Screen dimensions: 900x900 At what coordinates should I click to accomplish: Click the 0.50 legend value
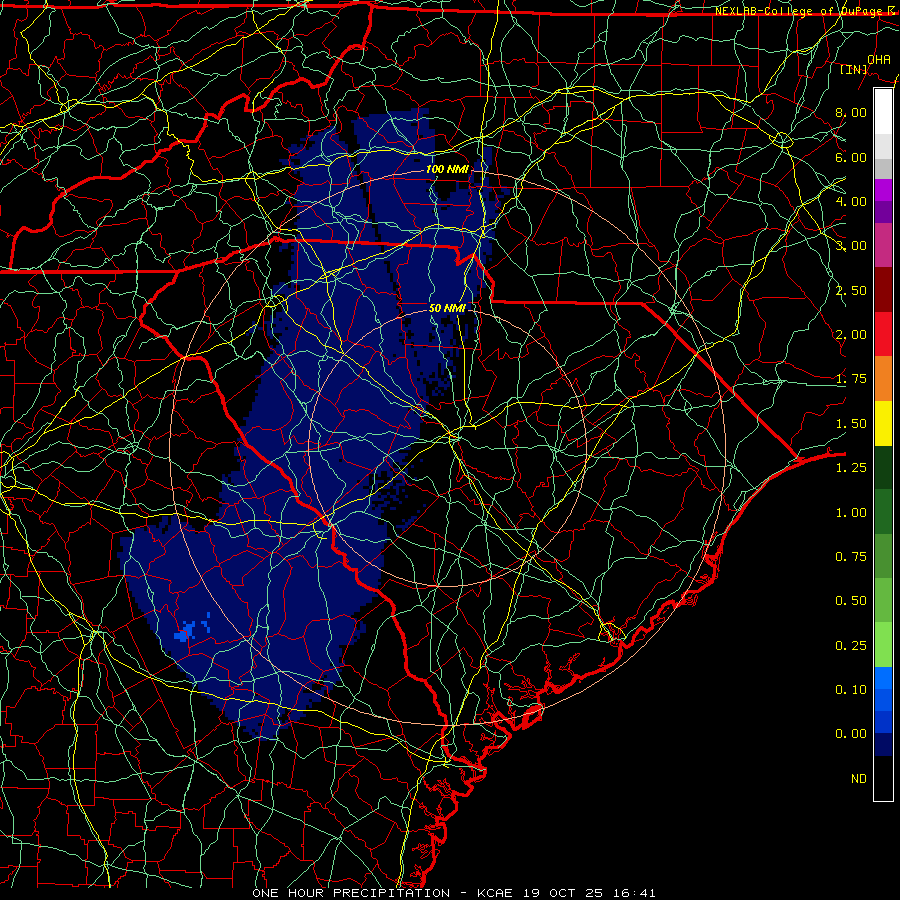[x=851, y=601]
